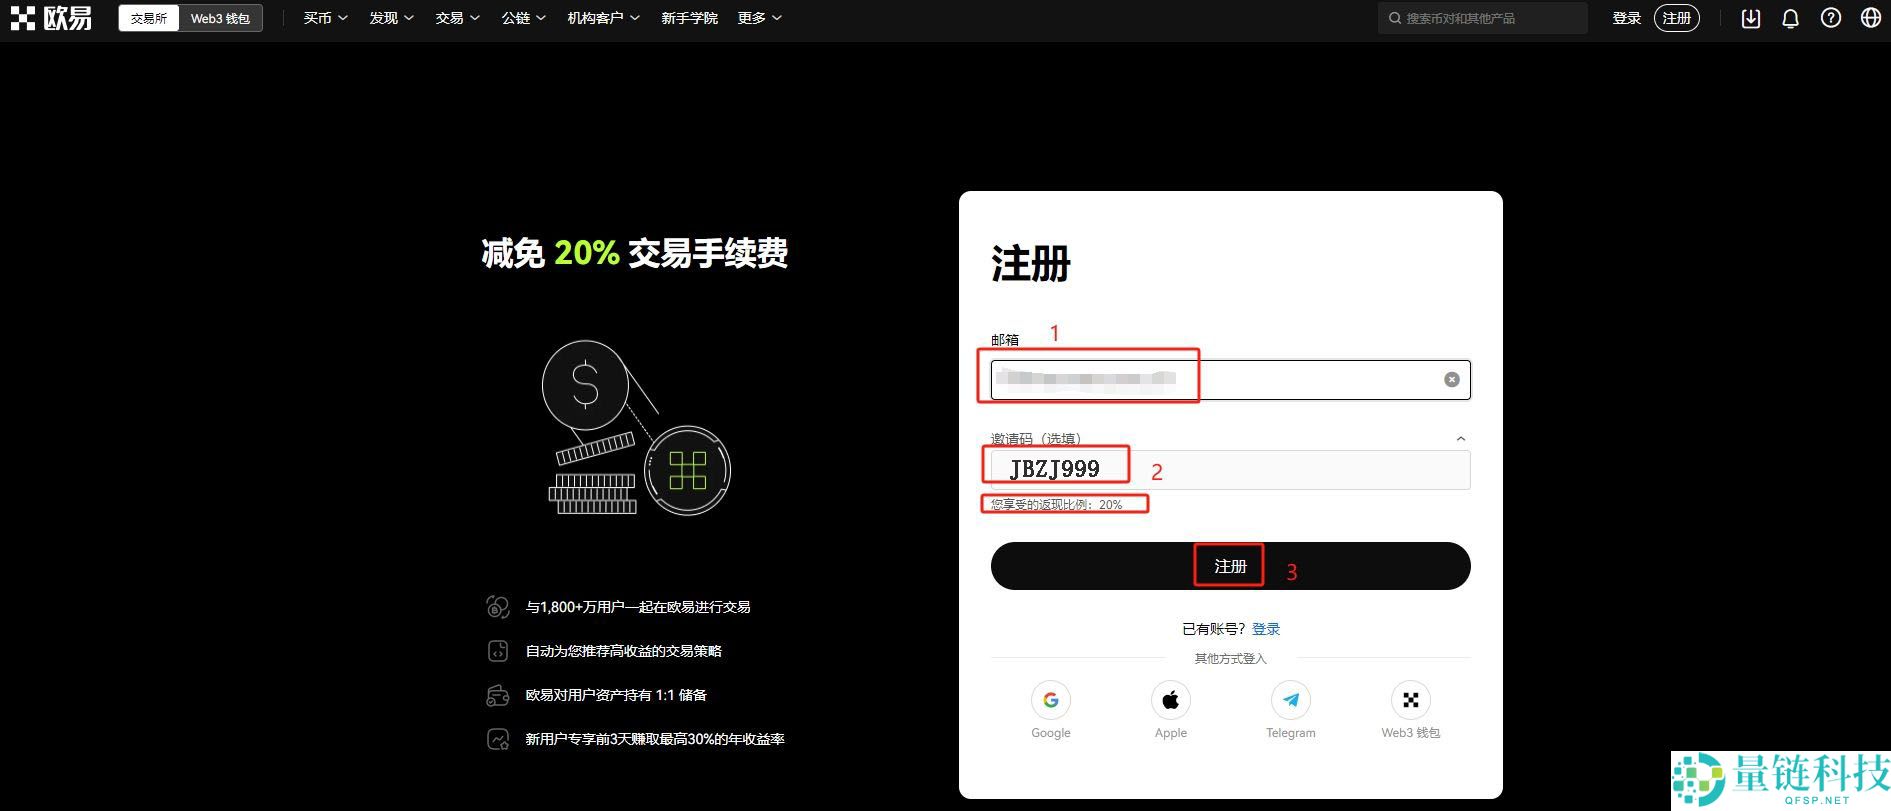
Task: Collapse the 邀请码 section chevron
Action: [1461, 438]
